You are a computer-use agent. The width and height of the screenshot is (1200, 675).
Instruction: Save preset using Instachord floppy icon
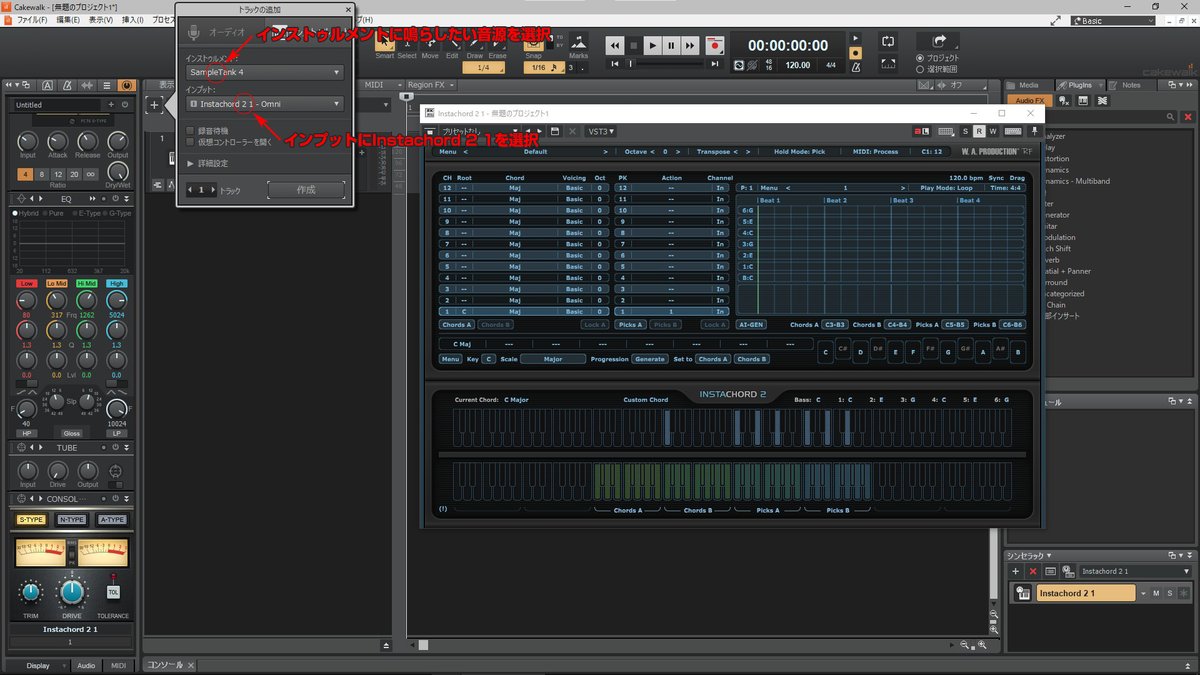pos(554,131)
